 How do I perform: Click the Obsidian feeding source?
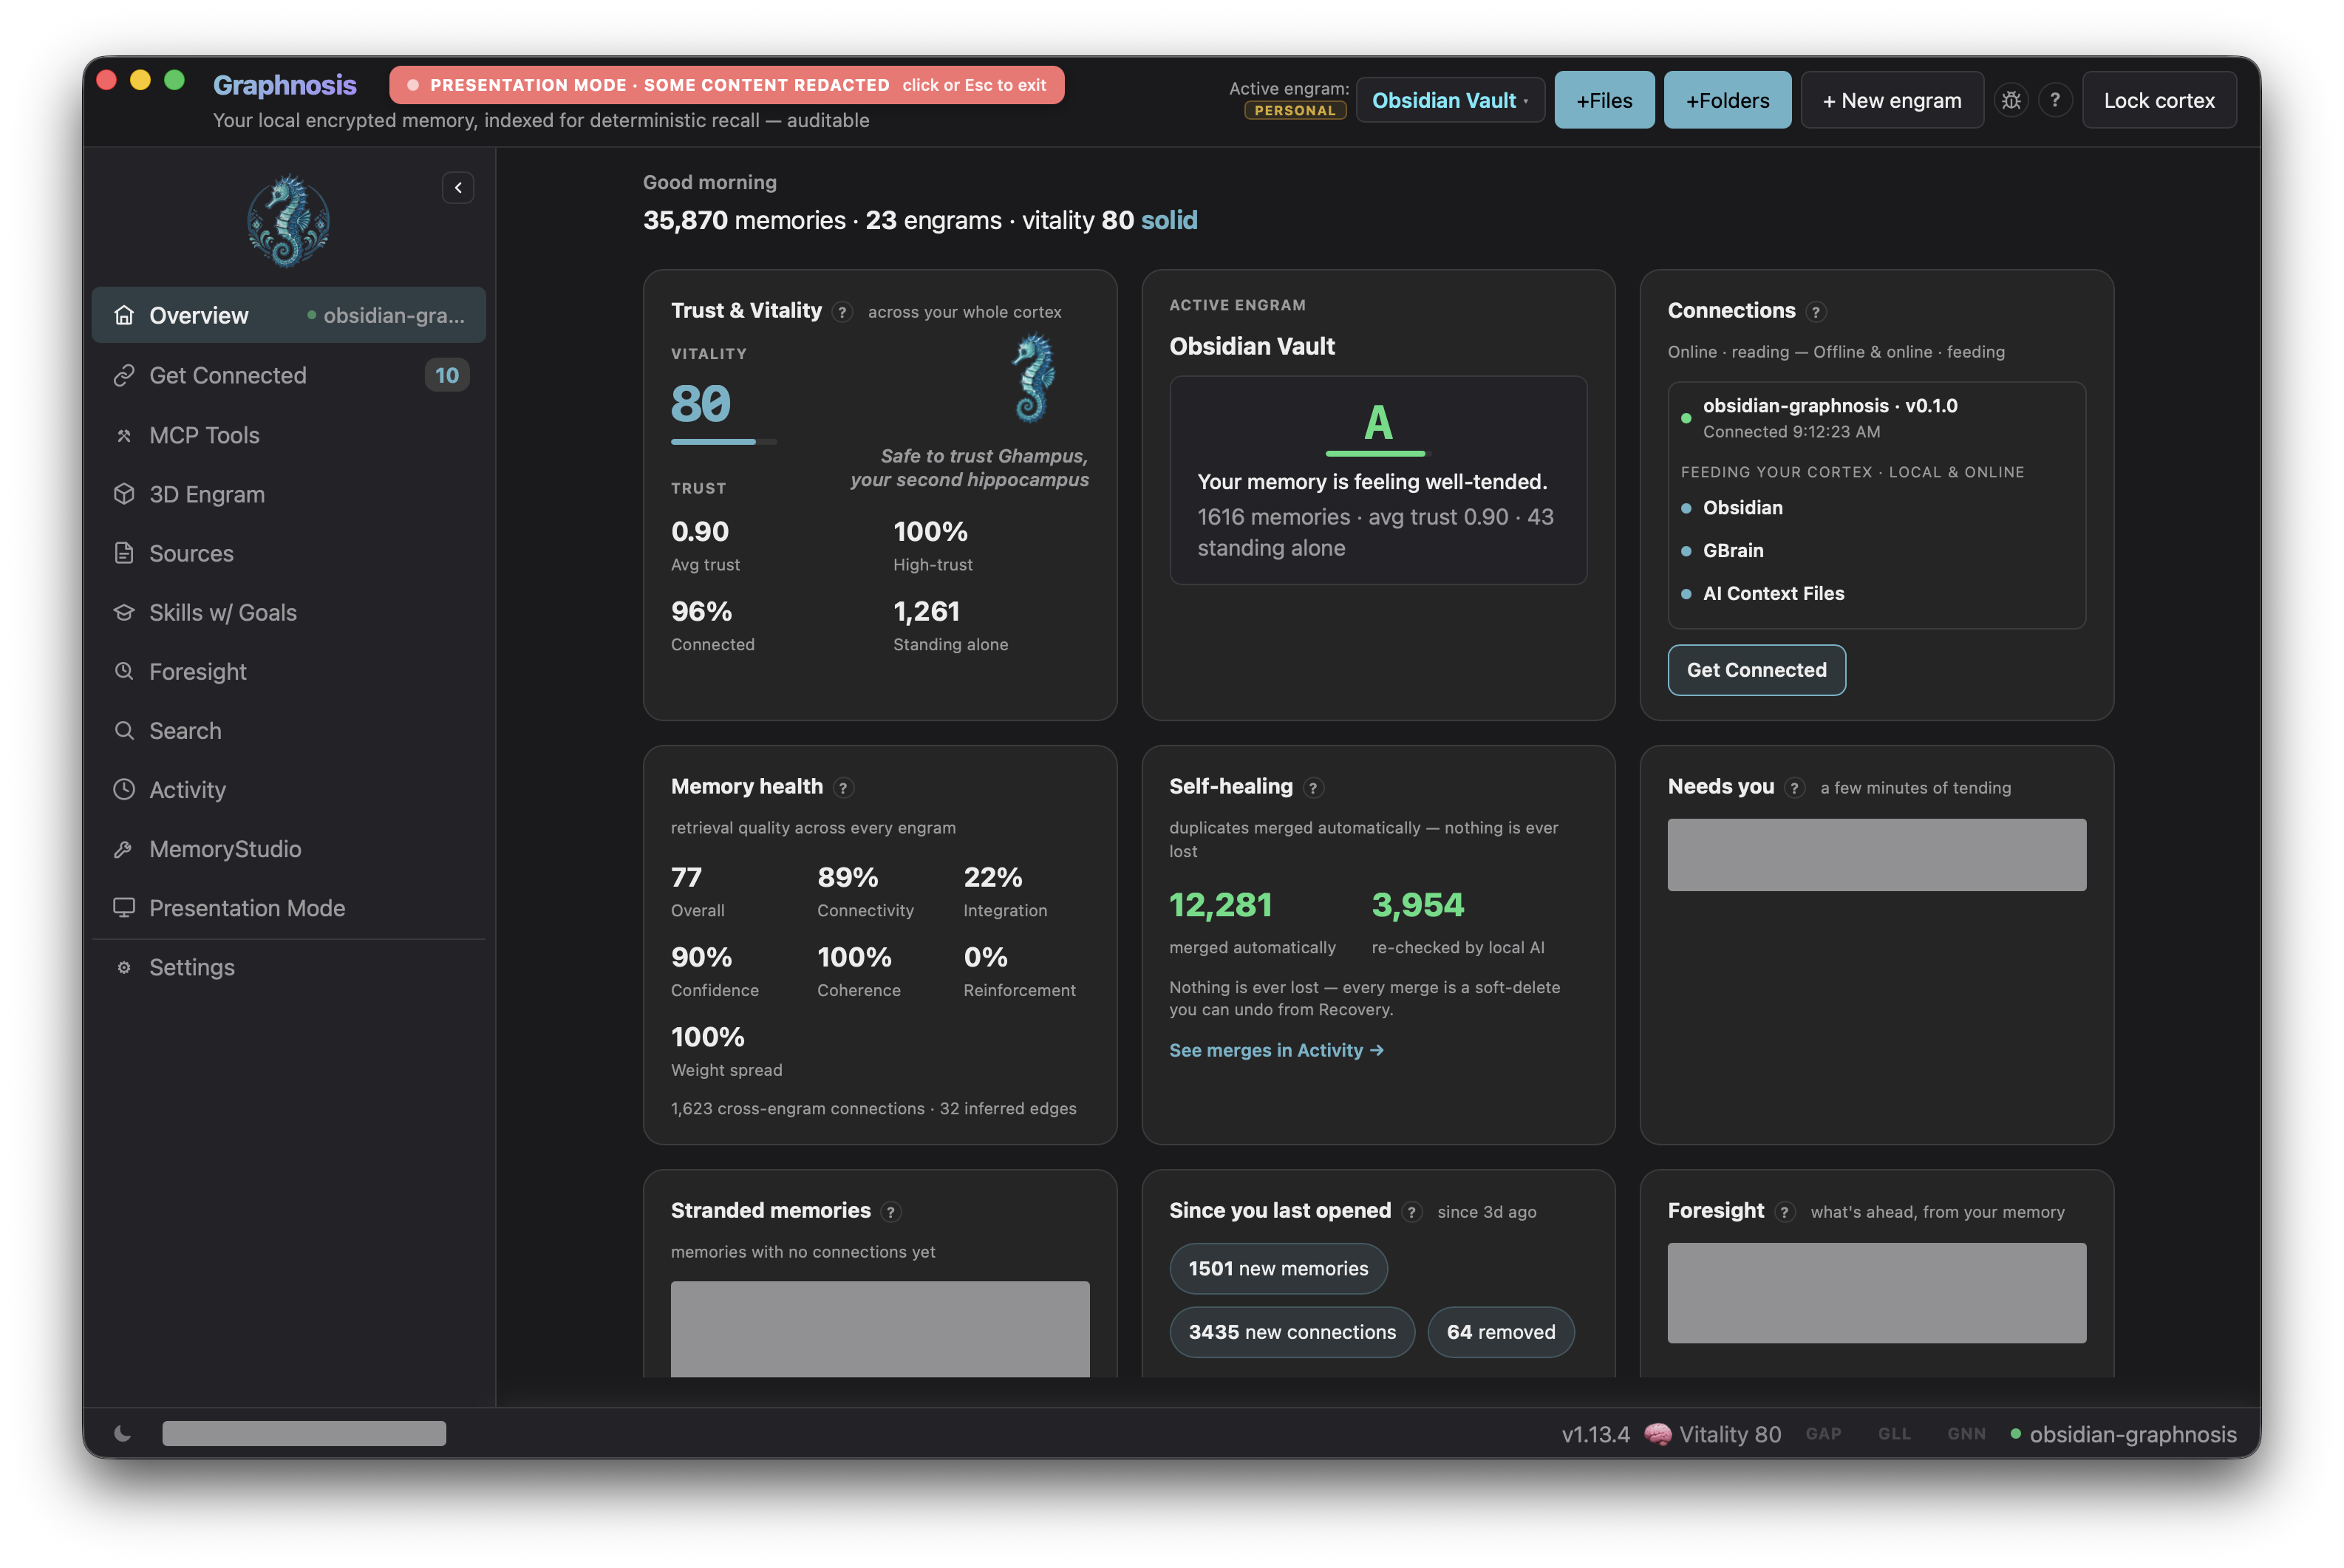coord(1742,507)
